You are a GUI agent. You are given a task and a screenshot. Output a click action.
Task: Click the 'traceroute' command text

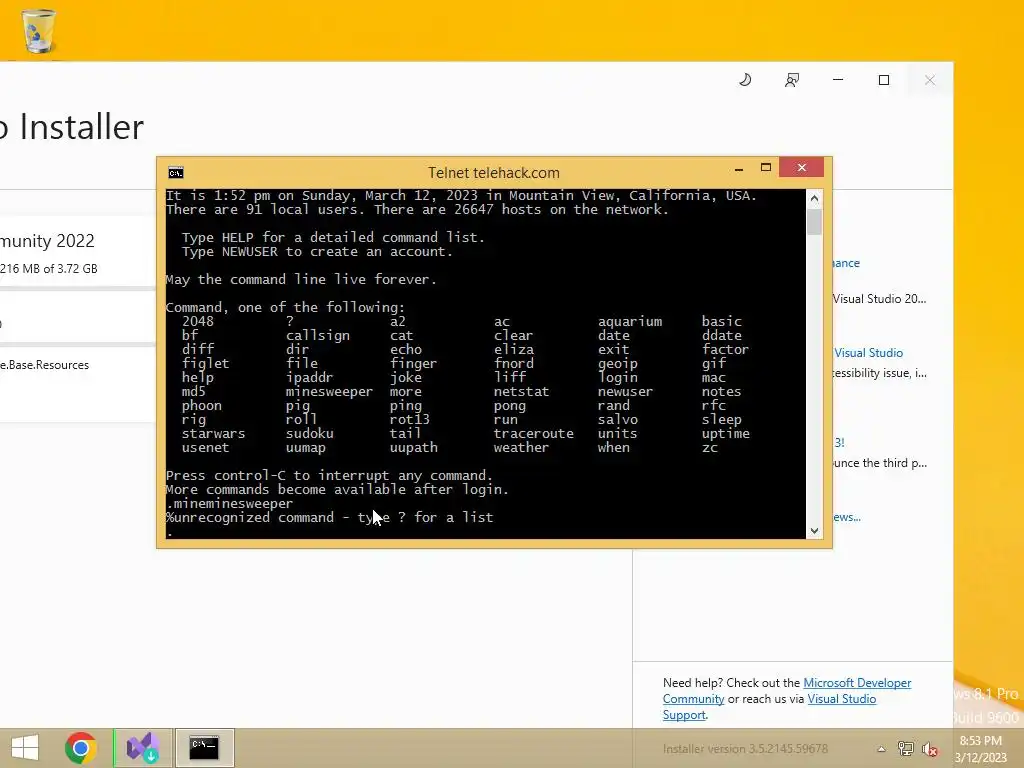click(x=534, y=434)
